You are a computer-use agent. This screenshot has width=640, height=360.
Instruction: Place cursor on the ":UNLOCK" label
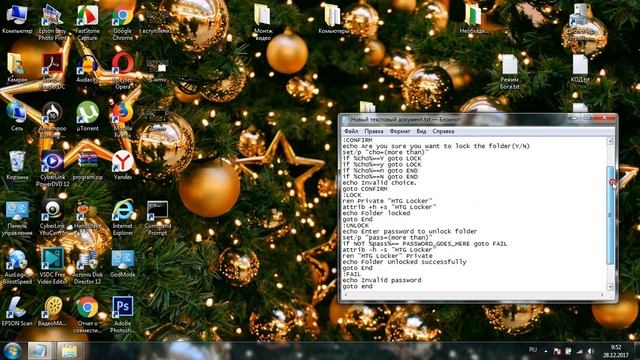tap(356, 225)
